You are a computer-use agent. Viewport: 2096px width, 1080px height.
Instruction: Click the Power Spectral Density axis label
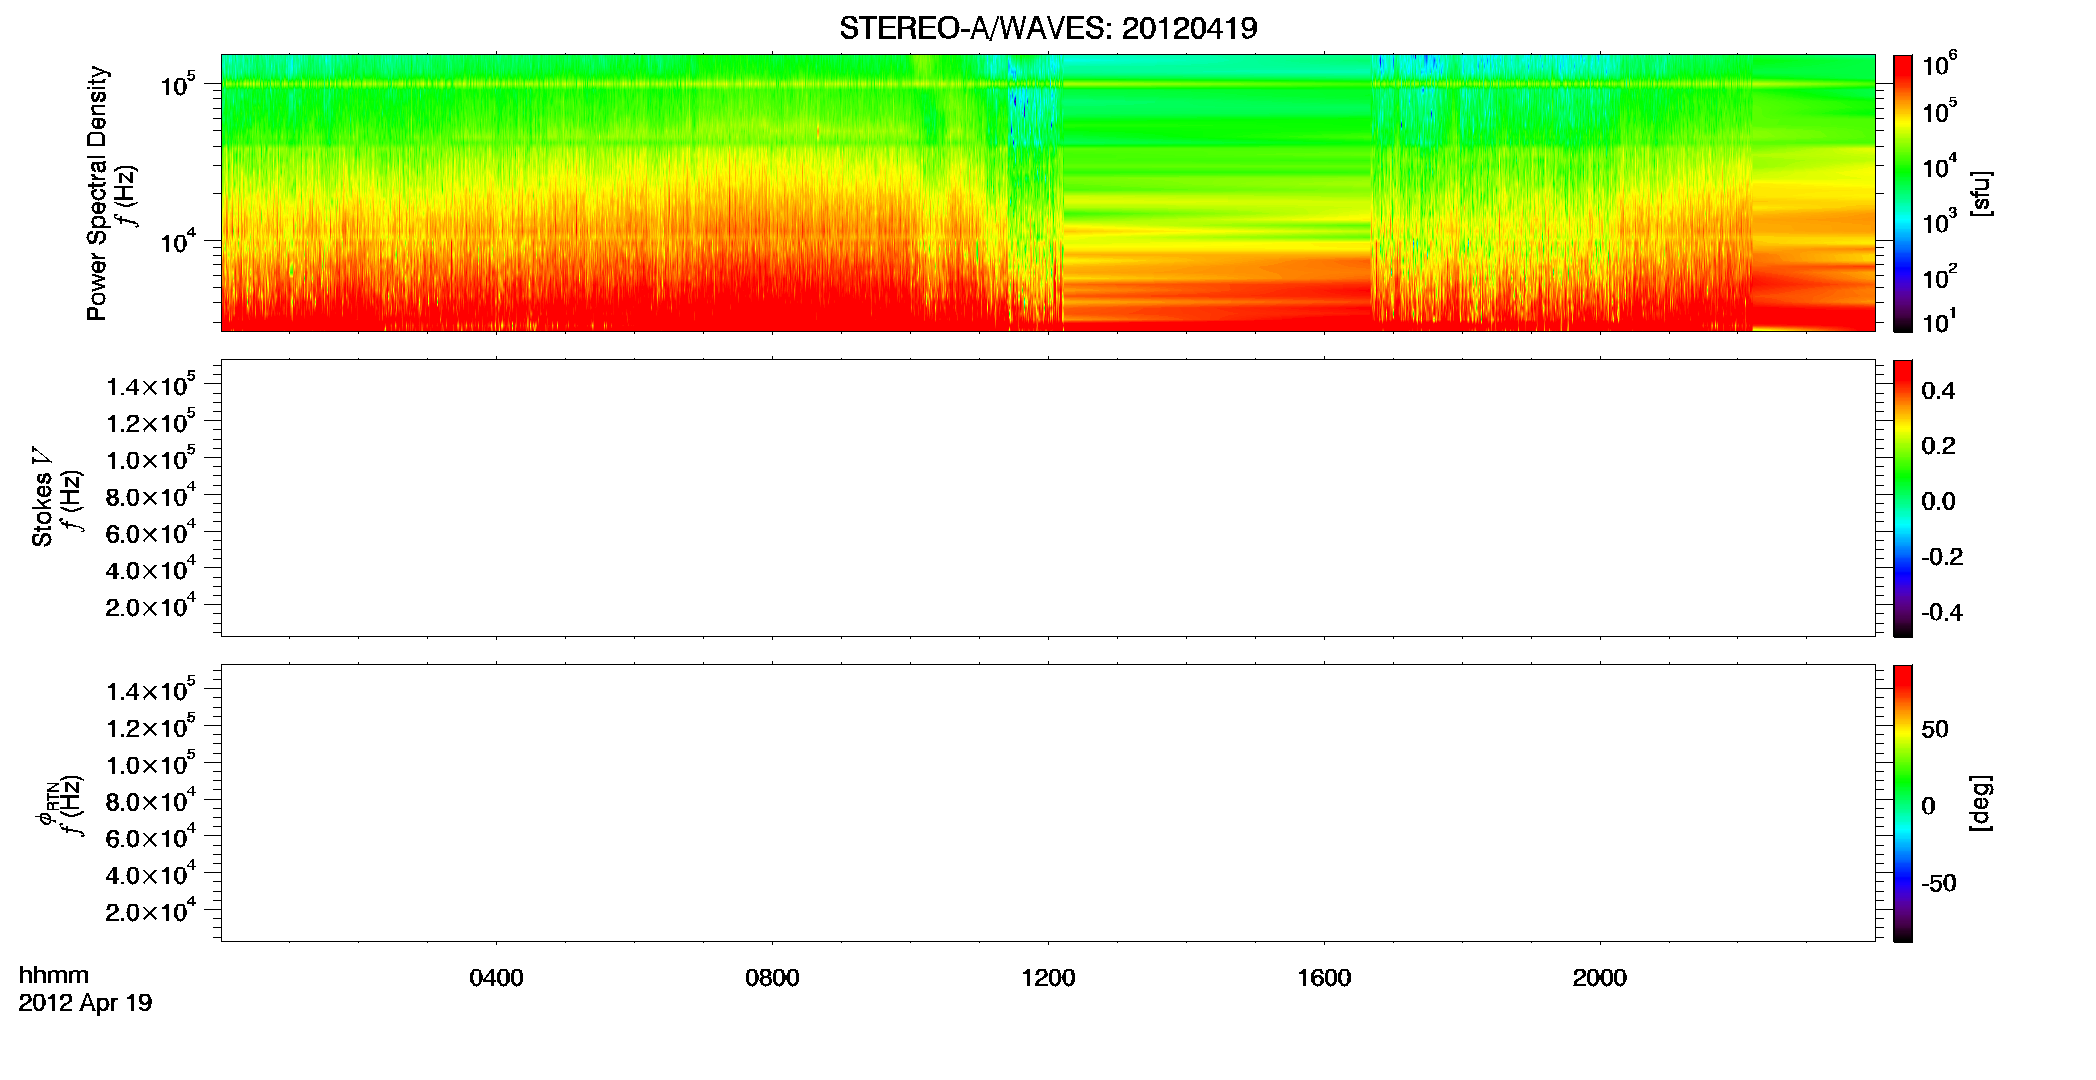coord(97,193)
